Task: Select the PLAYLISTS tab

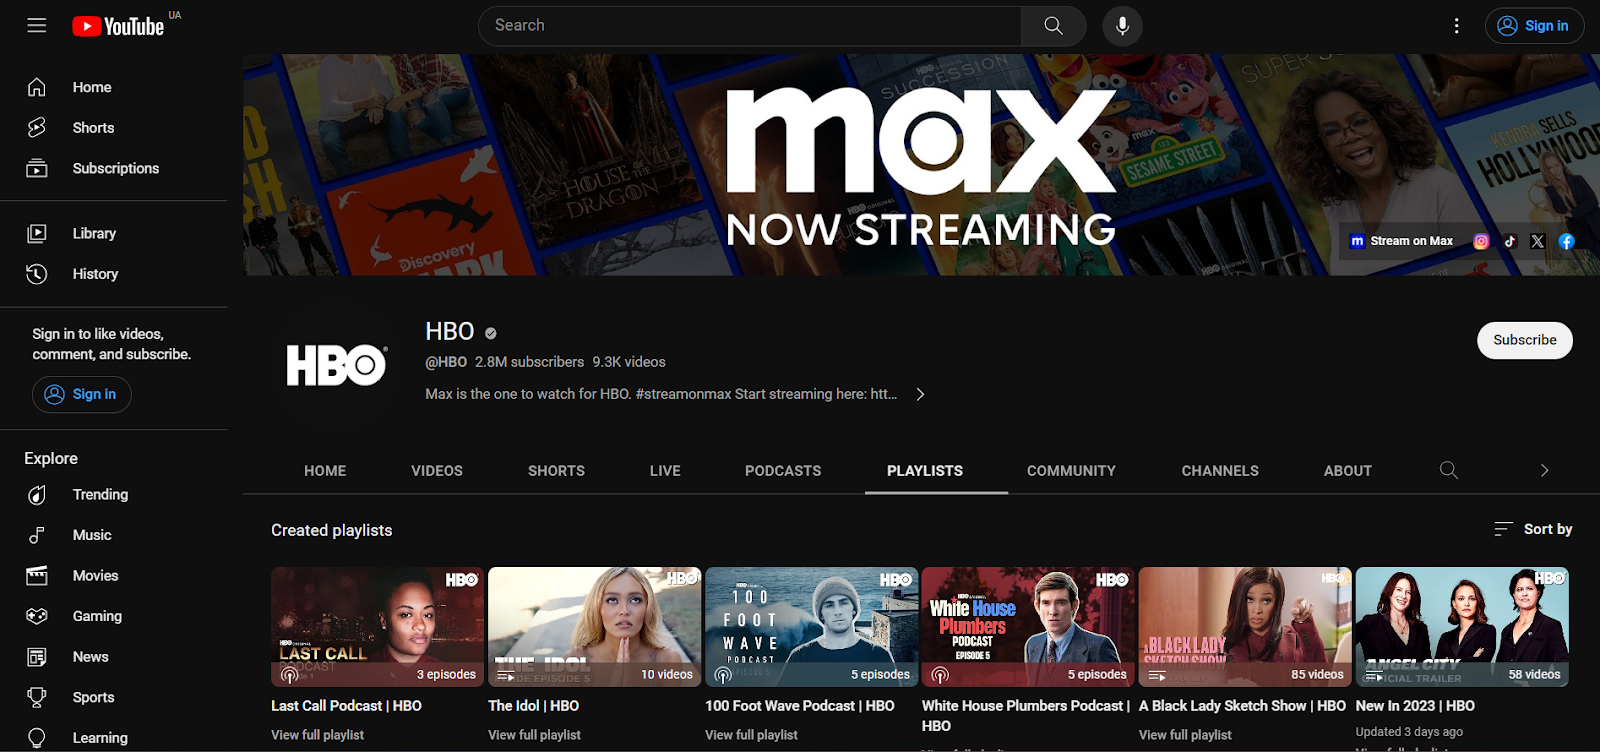Action: coord(925,470)
